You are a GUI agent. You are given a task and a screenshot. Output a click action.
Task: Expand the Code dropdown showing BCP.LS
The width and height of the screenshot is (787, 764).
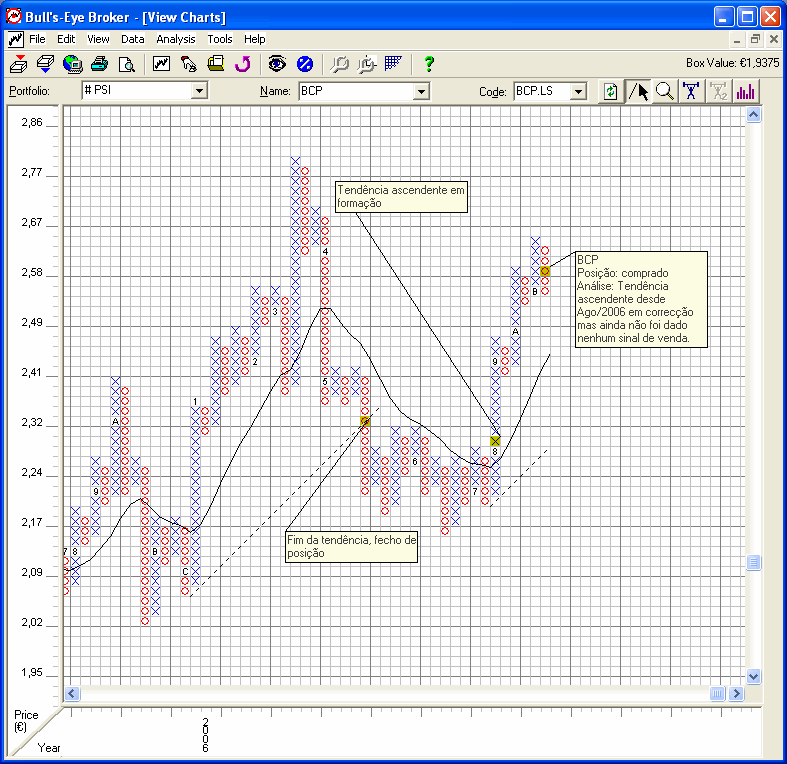click(578, 91)
